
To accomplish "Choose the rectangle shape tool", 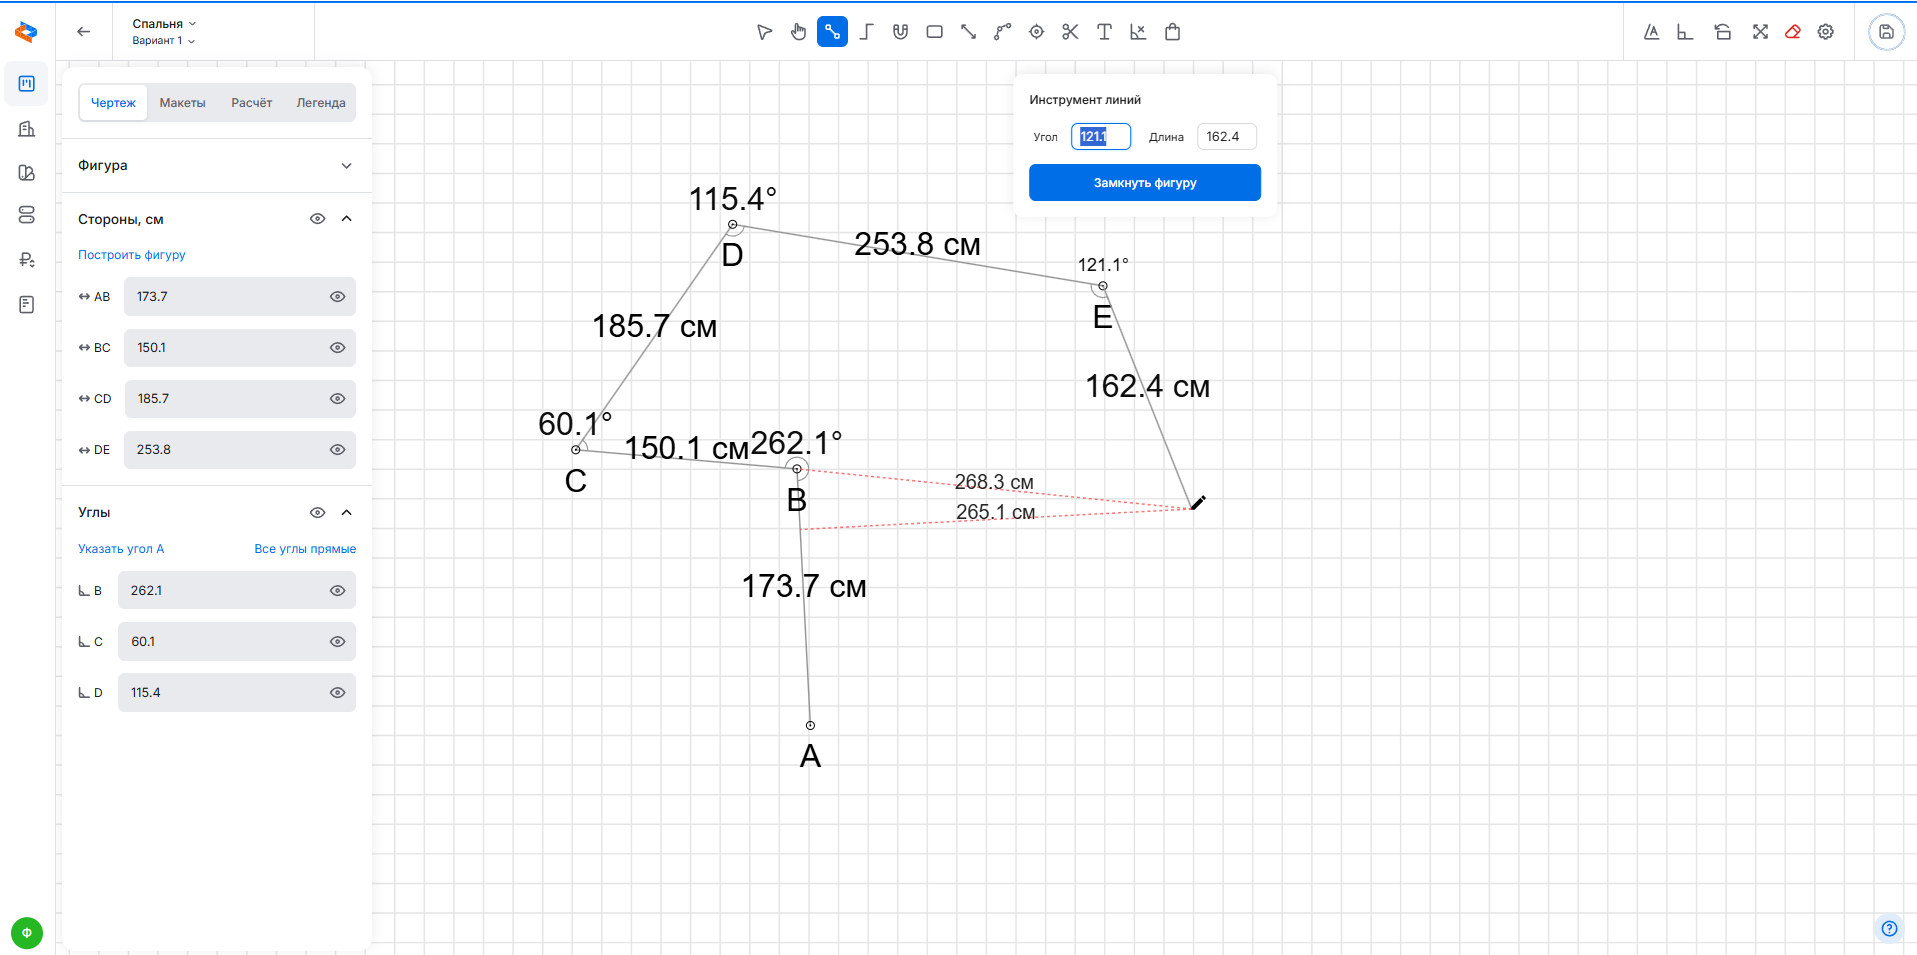I will 934,32.
